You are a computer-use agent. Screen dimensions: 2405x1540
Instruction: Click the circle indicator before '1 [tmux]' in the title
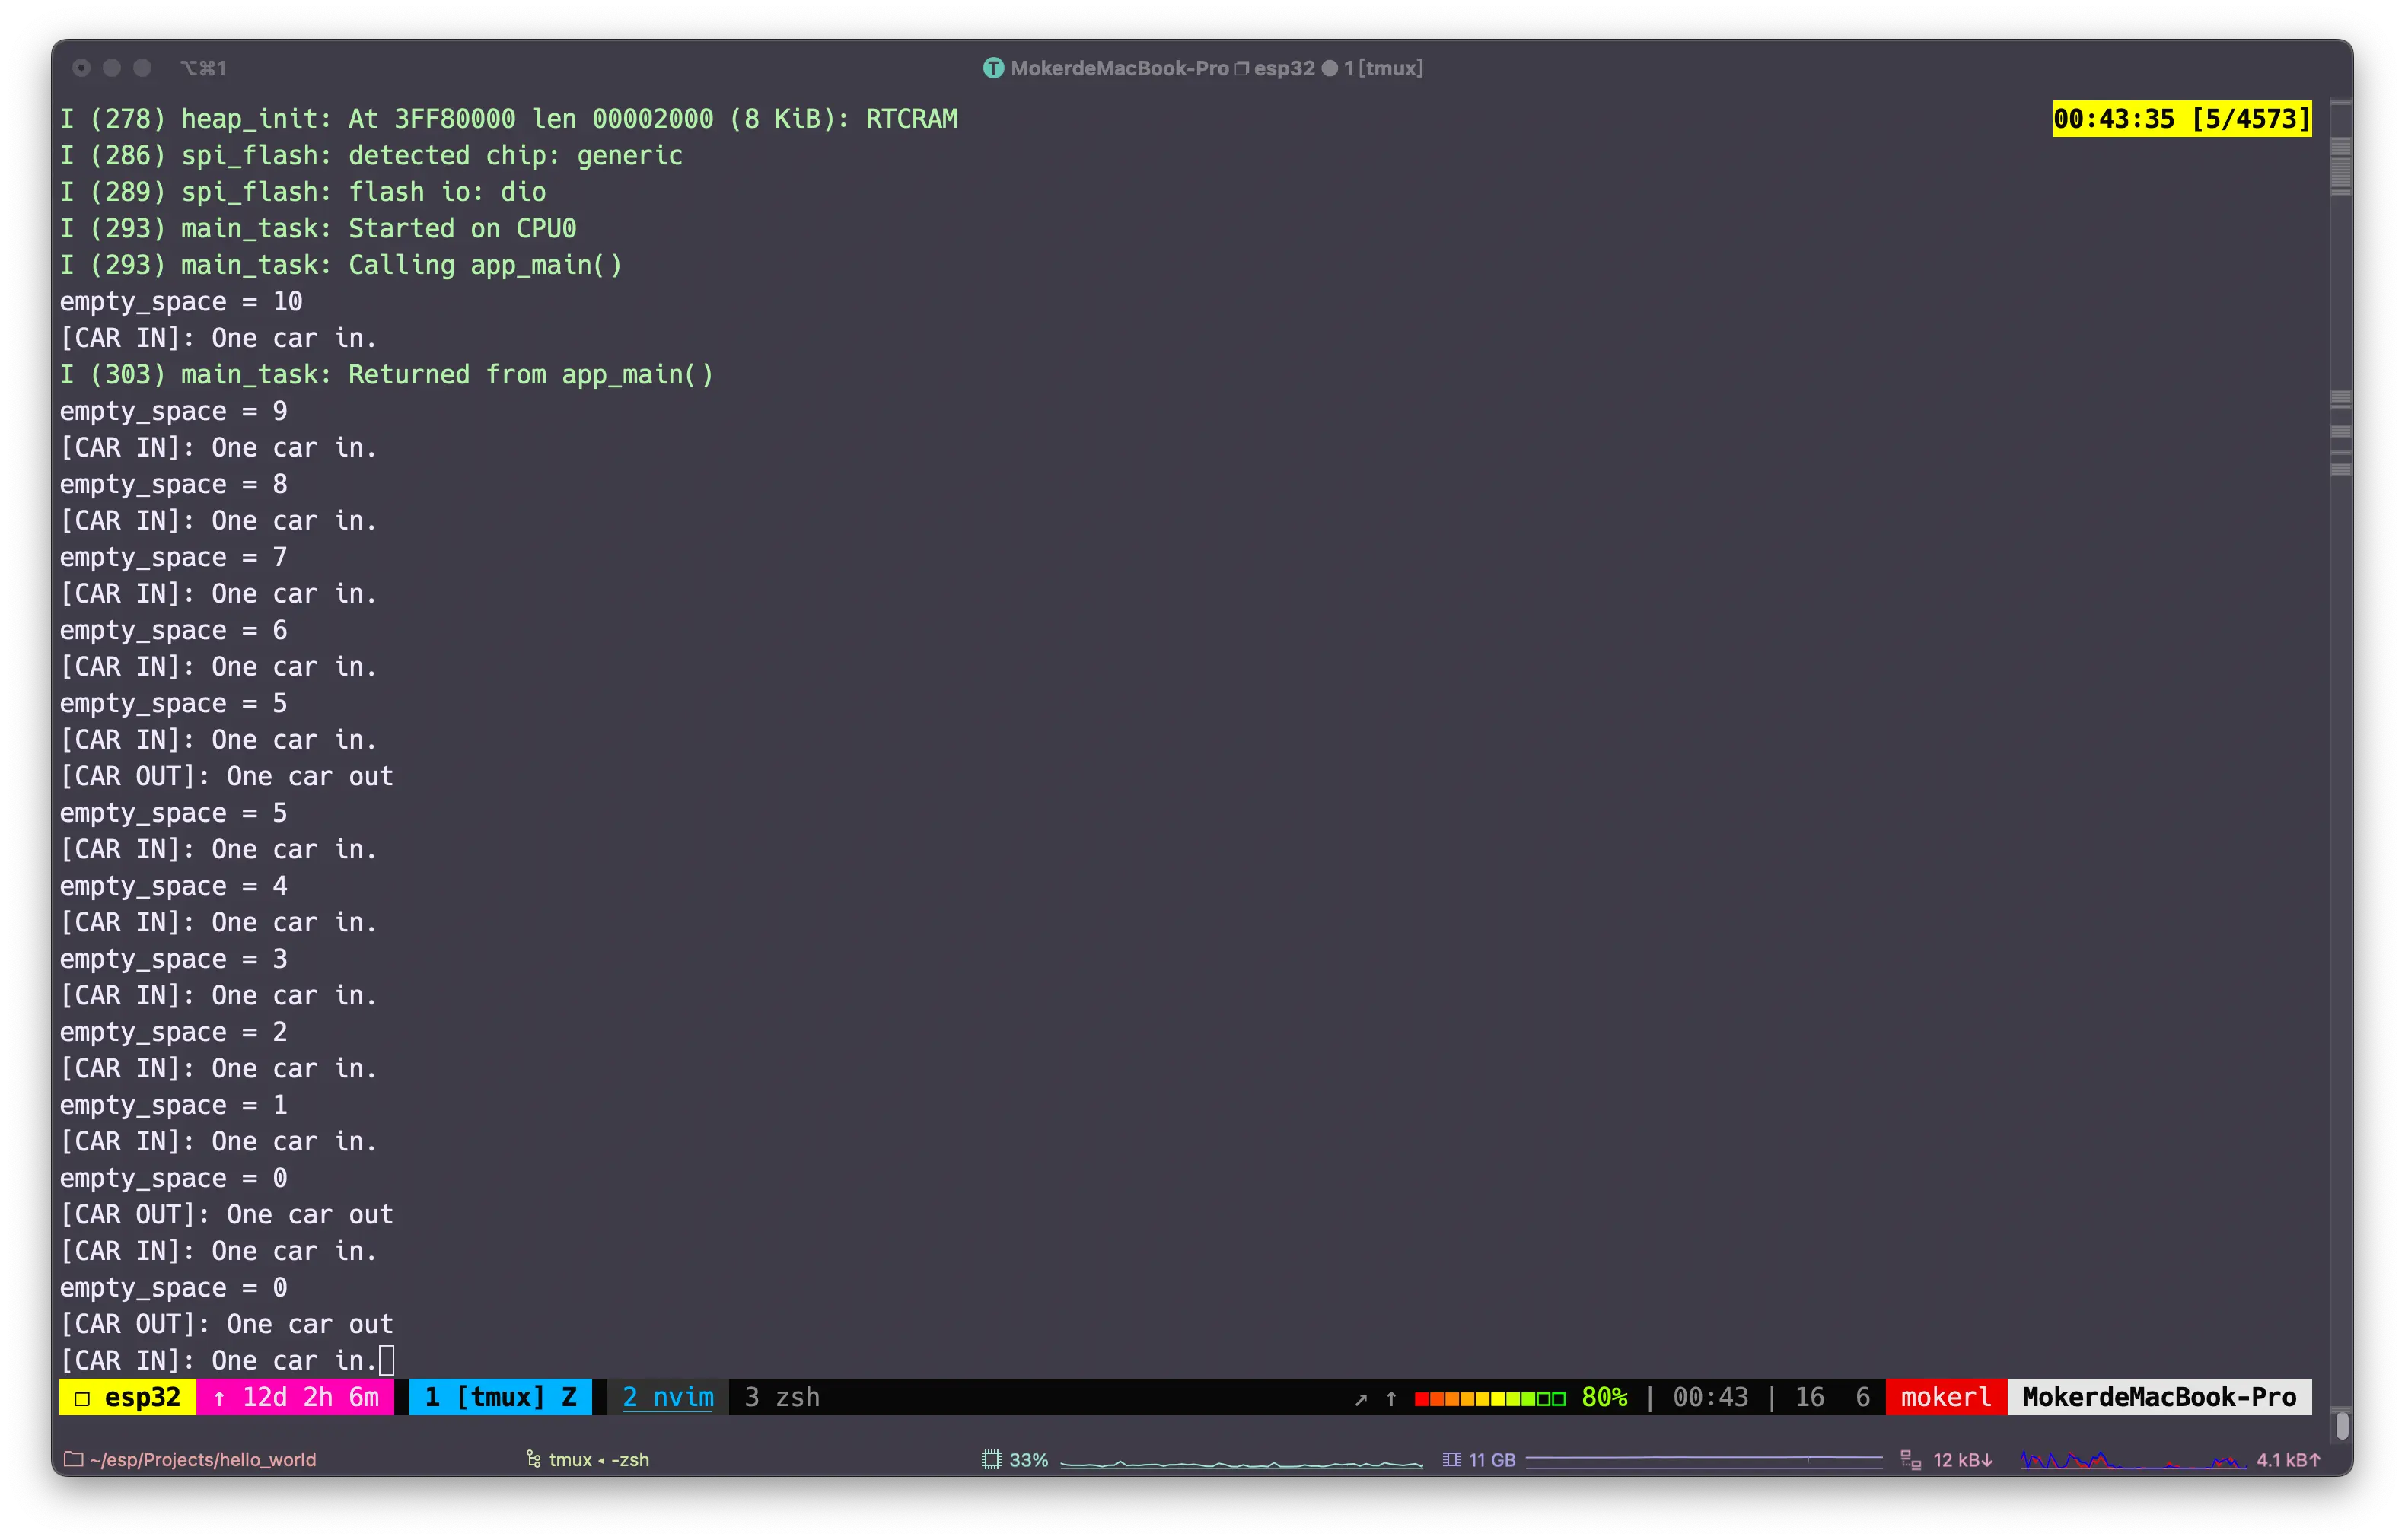[1329, 68]
